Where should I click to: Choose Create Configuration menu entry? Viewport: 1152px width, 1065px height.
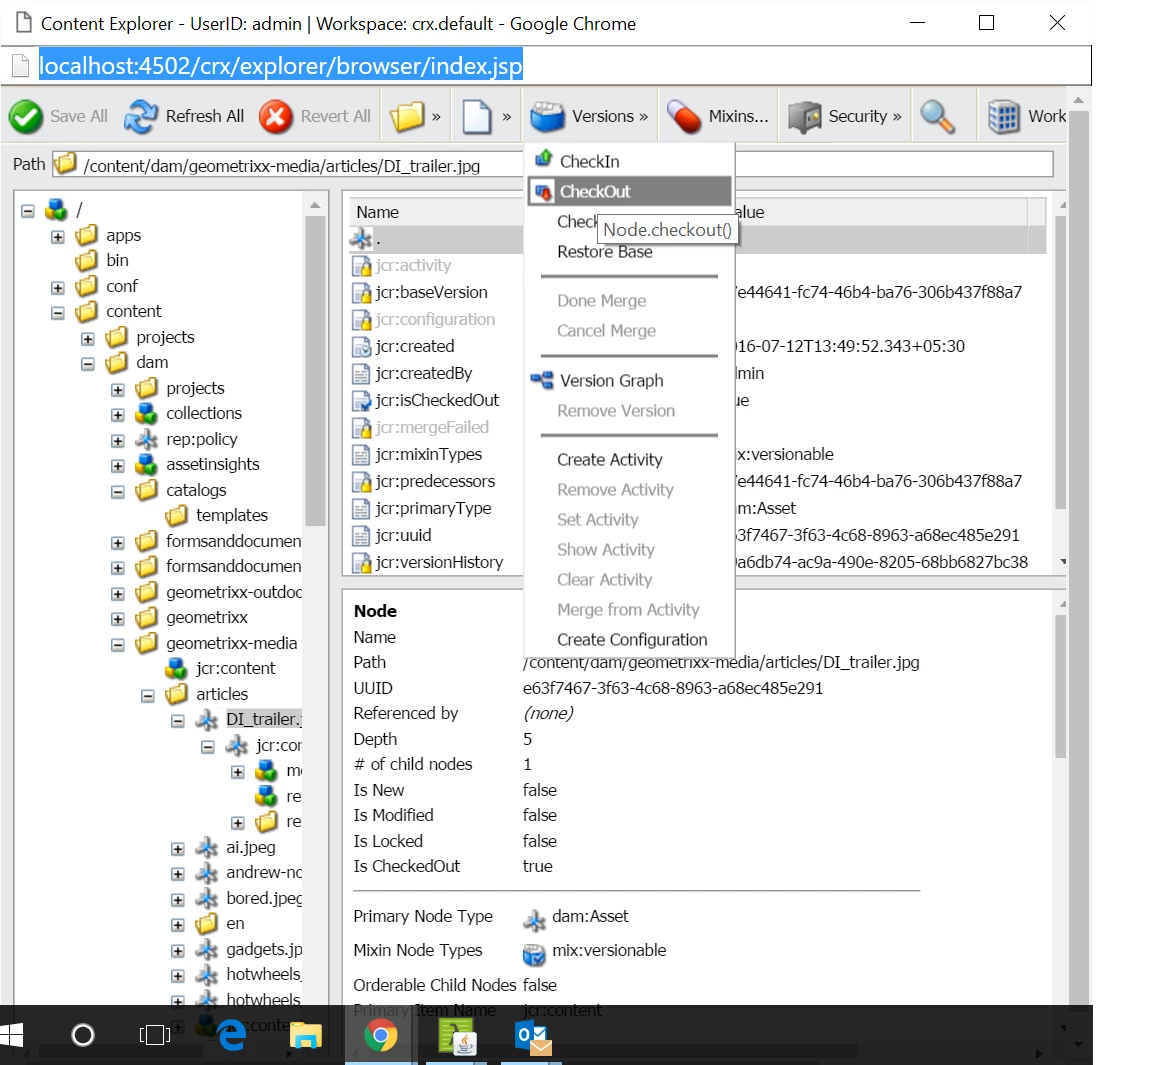[632, 640]
